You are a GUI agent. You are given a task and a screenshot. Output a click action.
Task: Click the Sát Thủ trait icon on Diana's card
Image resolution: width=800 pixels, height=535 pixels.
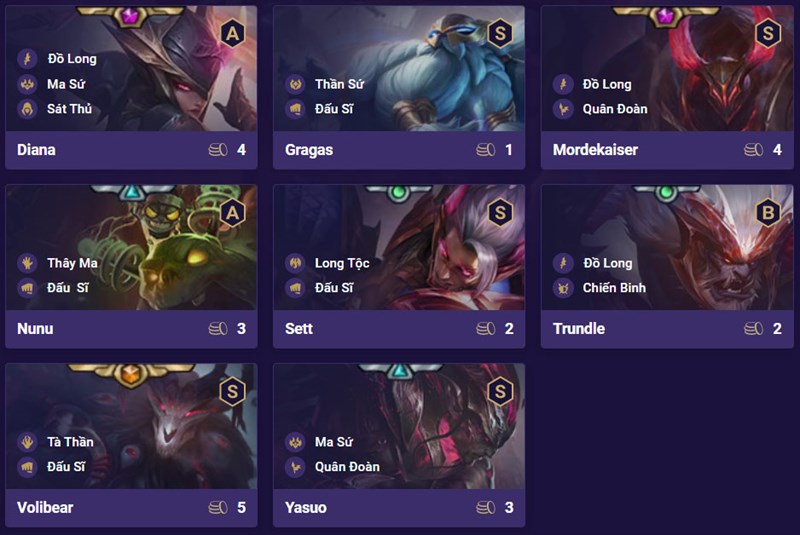tap(26, 109)
